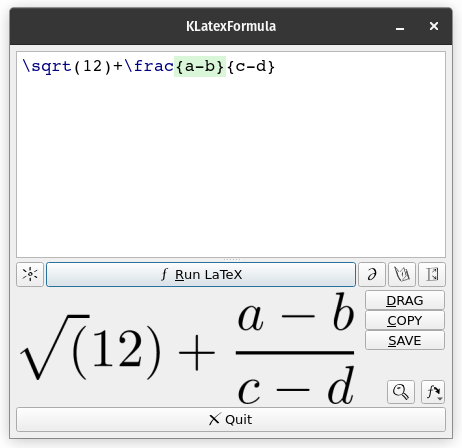Screen dimensions: 462x448
Task: Open the formula library icon
Action: click(402, 274)
